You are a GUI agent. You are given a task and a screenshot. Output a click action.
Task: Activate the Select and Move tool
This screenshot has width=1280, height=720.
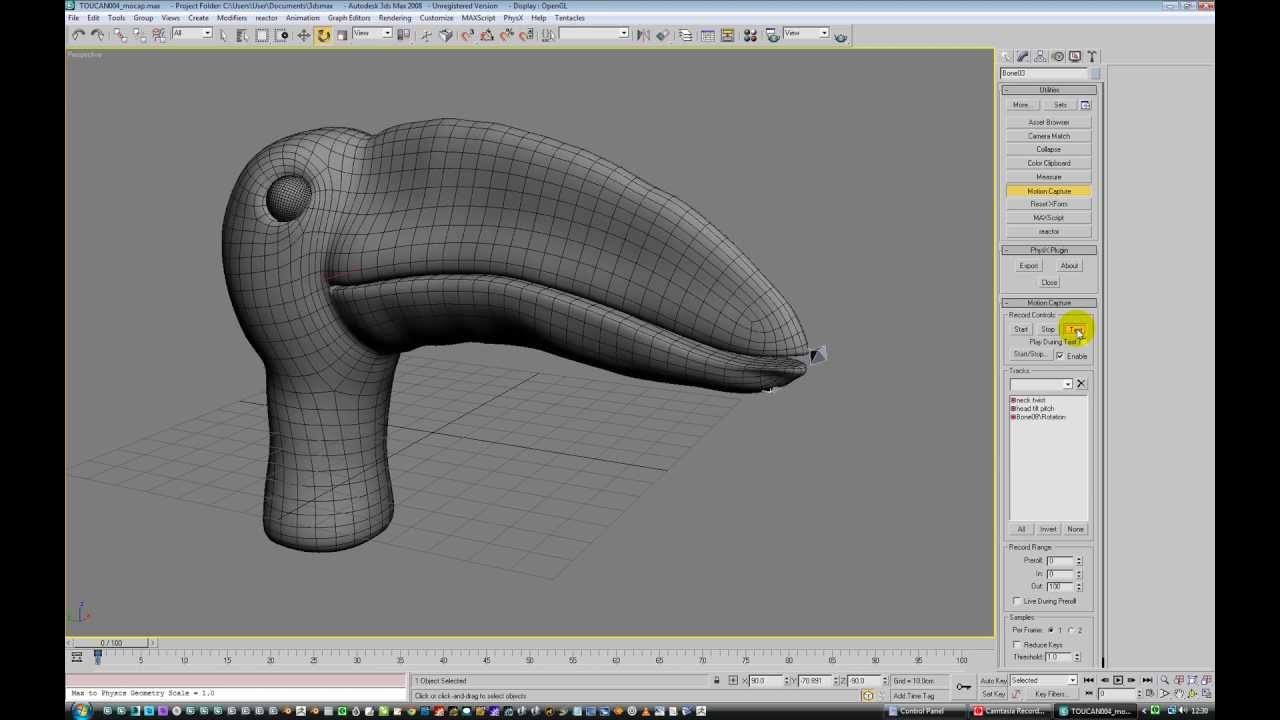[x=303, y=35]
